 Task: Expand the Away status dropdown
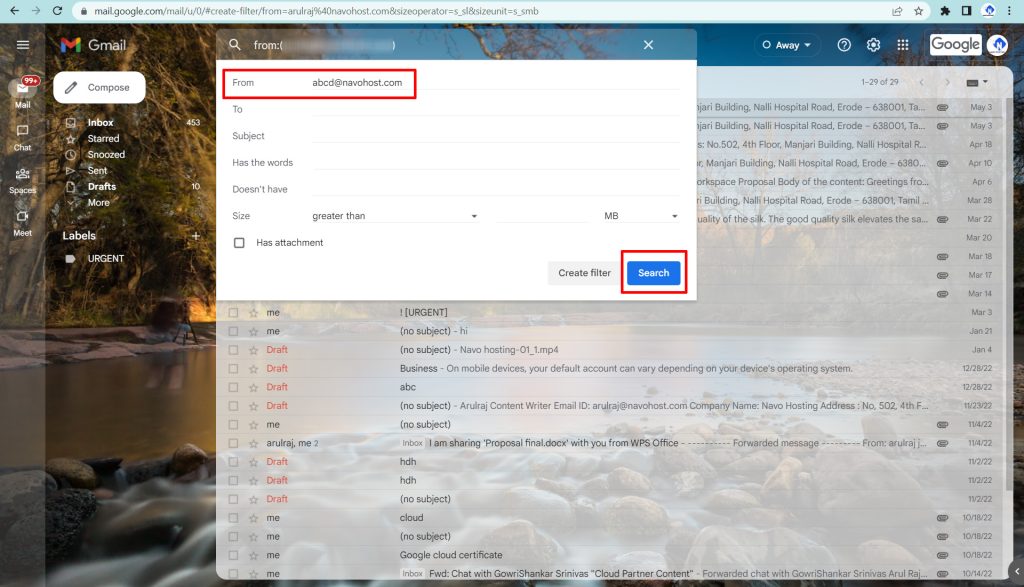click(787, 45)
